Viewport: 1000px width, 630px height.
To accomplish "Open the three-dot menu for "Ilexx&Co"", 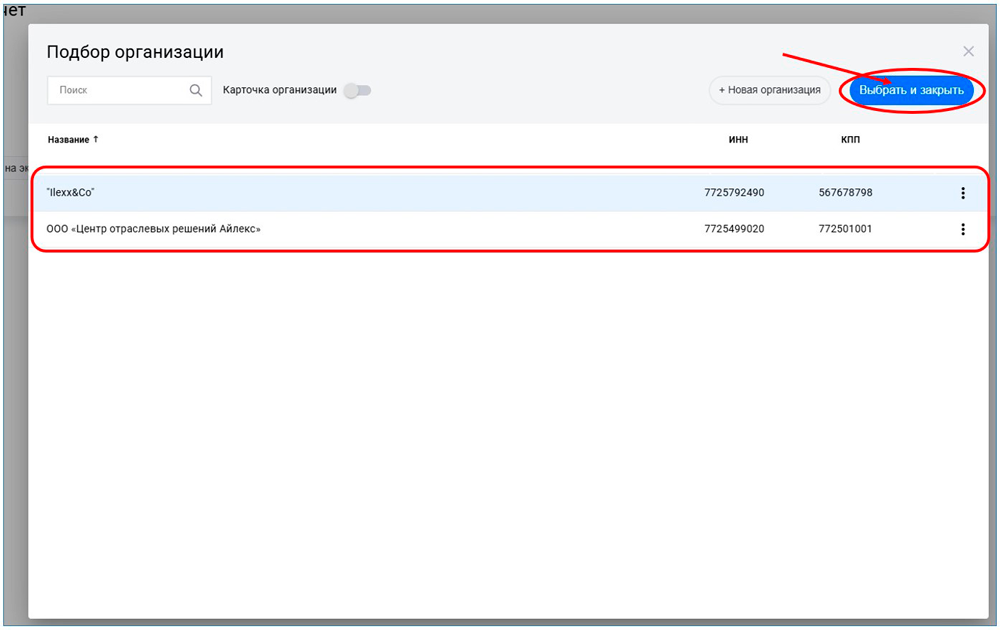I will click(963, 193).
